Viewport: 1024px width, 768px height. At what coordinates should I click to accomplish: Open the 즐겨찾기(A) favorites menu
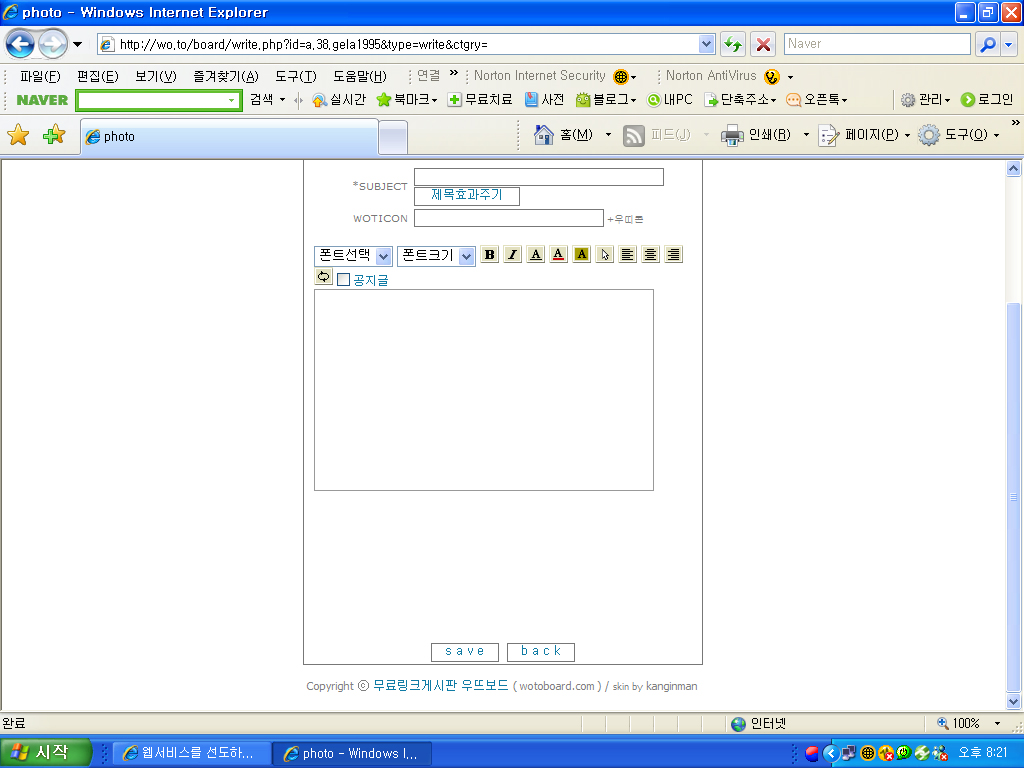click(225, 76)
